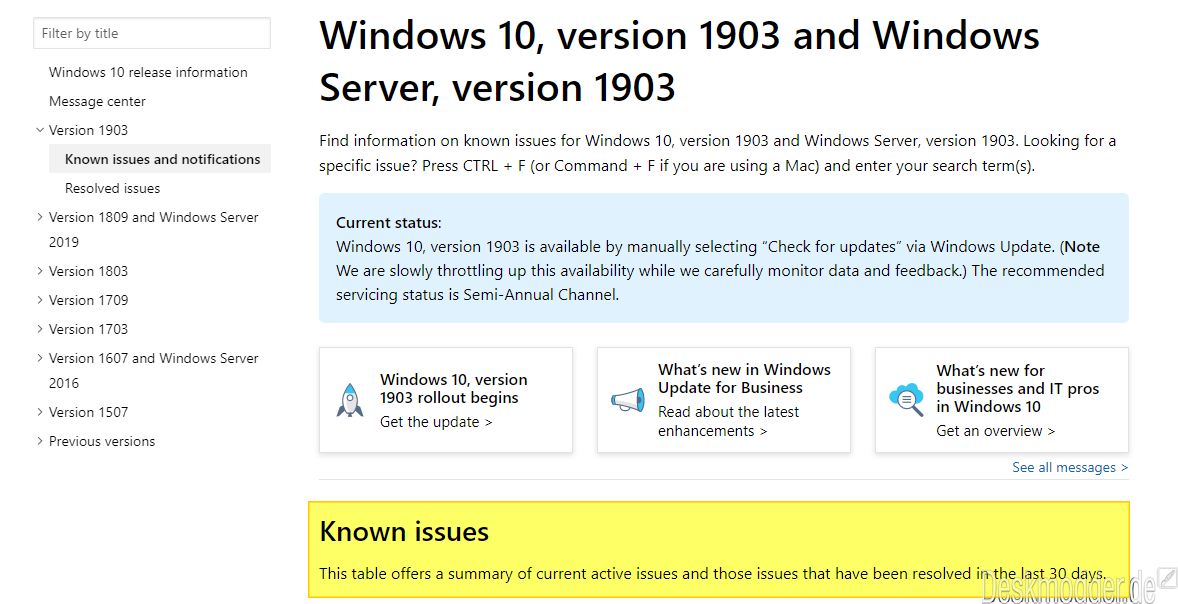Image resolution: width=1178 pixels, height=604 pixels.
Task: Expand Version 1809 and Windows Server 2019
Action: click(x=40, y=217)
